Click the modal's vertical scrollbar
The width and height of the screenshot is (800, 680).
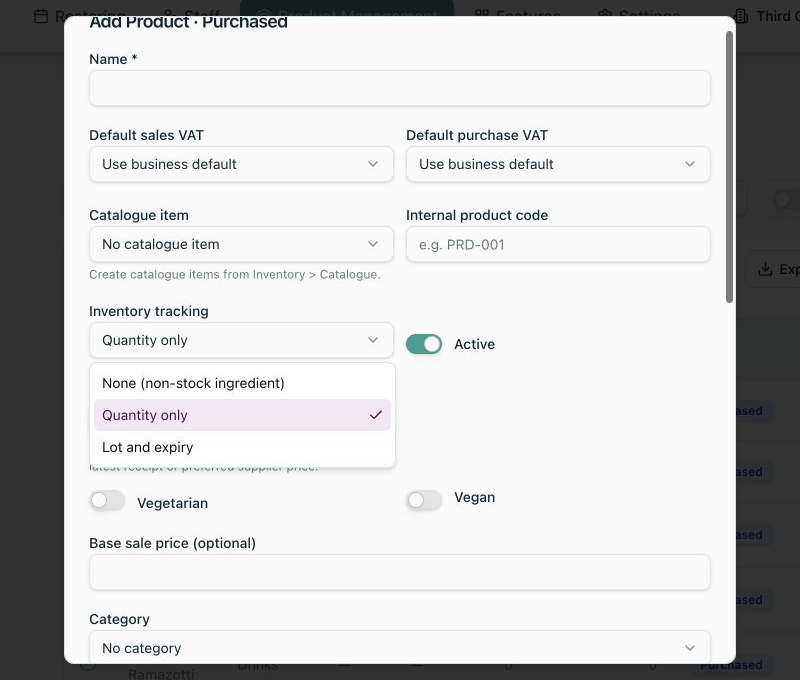click(x=729, y=167)
